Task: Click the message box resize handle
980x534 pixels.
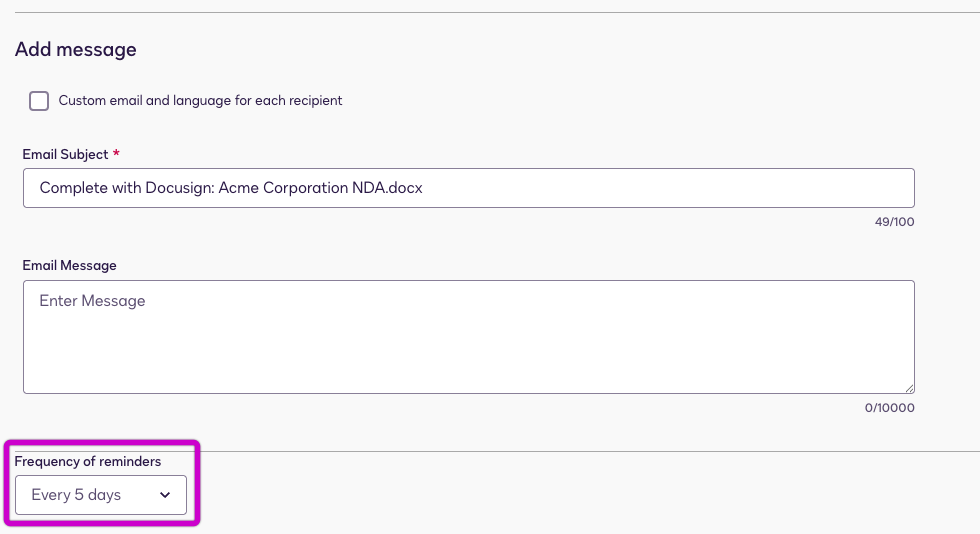Action: click(x=909, y=388)
